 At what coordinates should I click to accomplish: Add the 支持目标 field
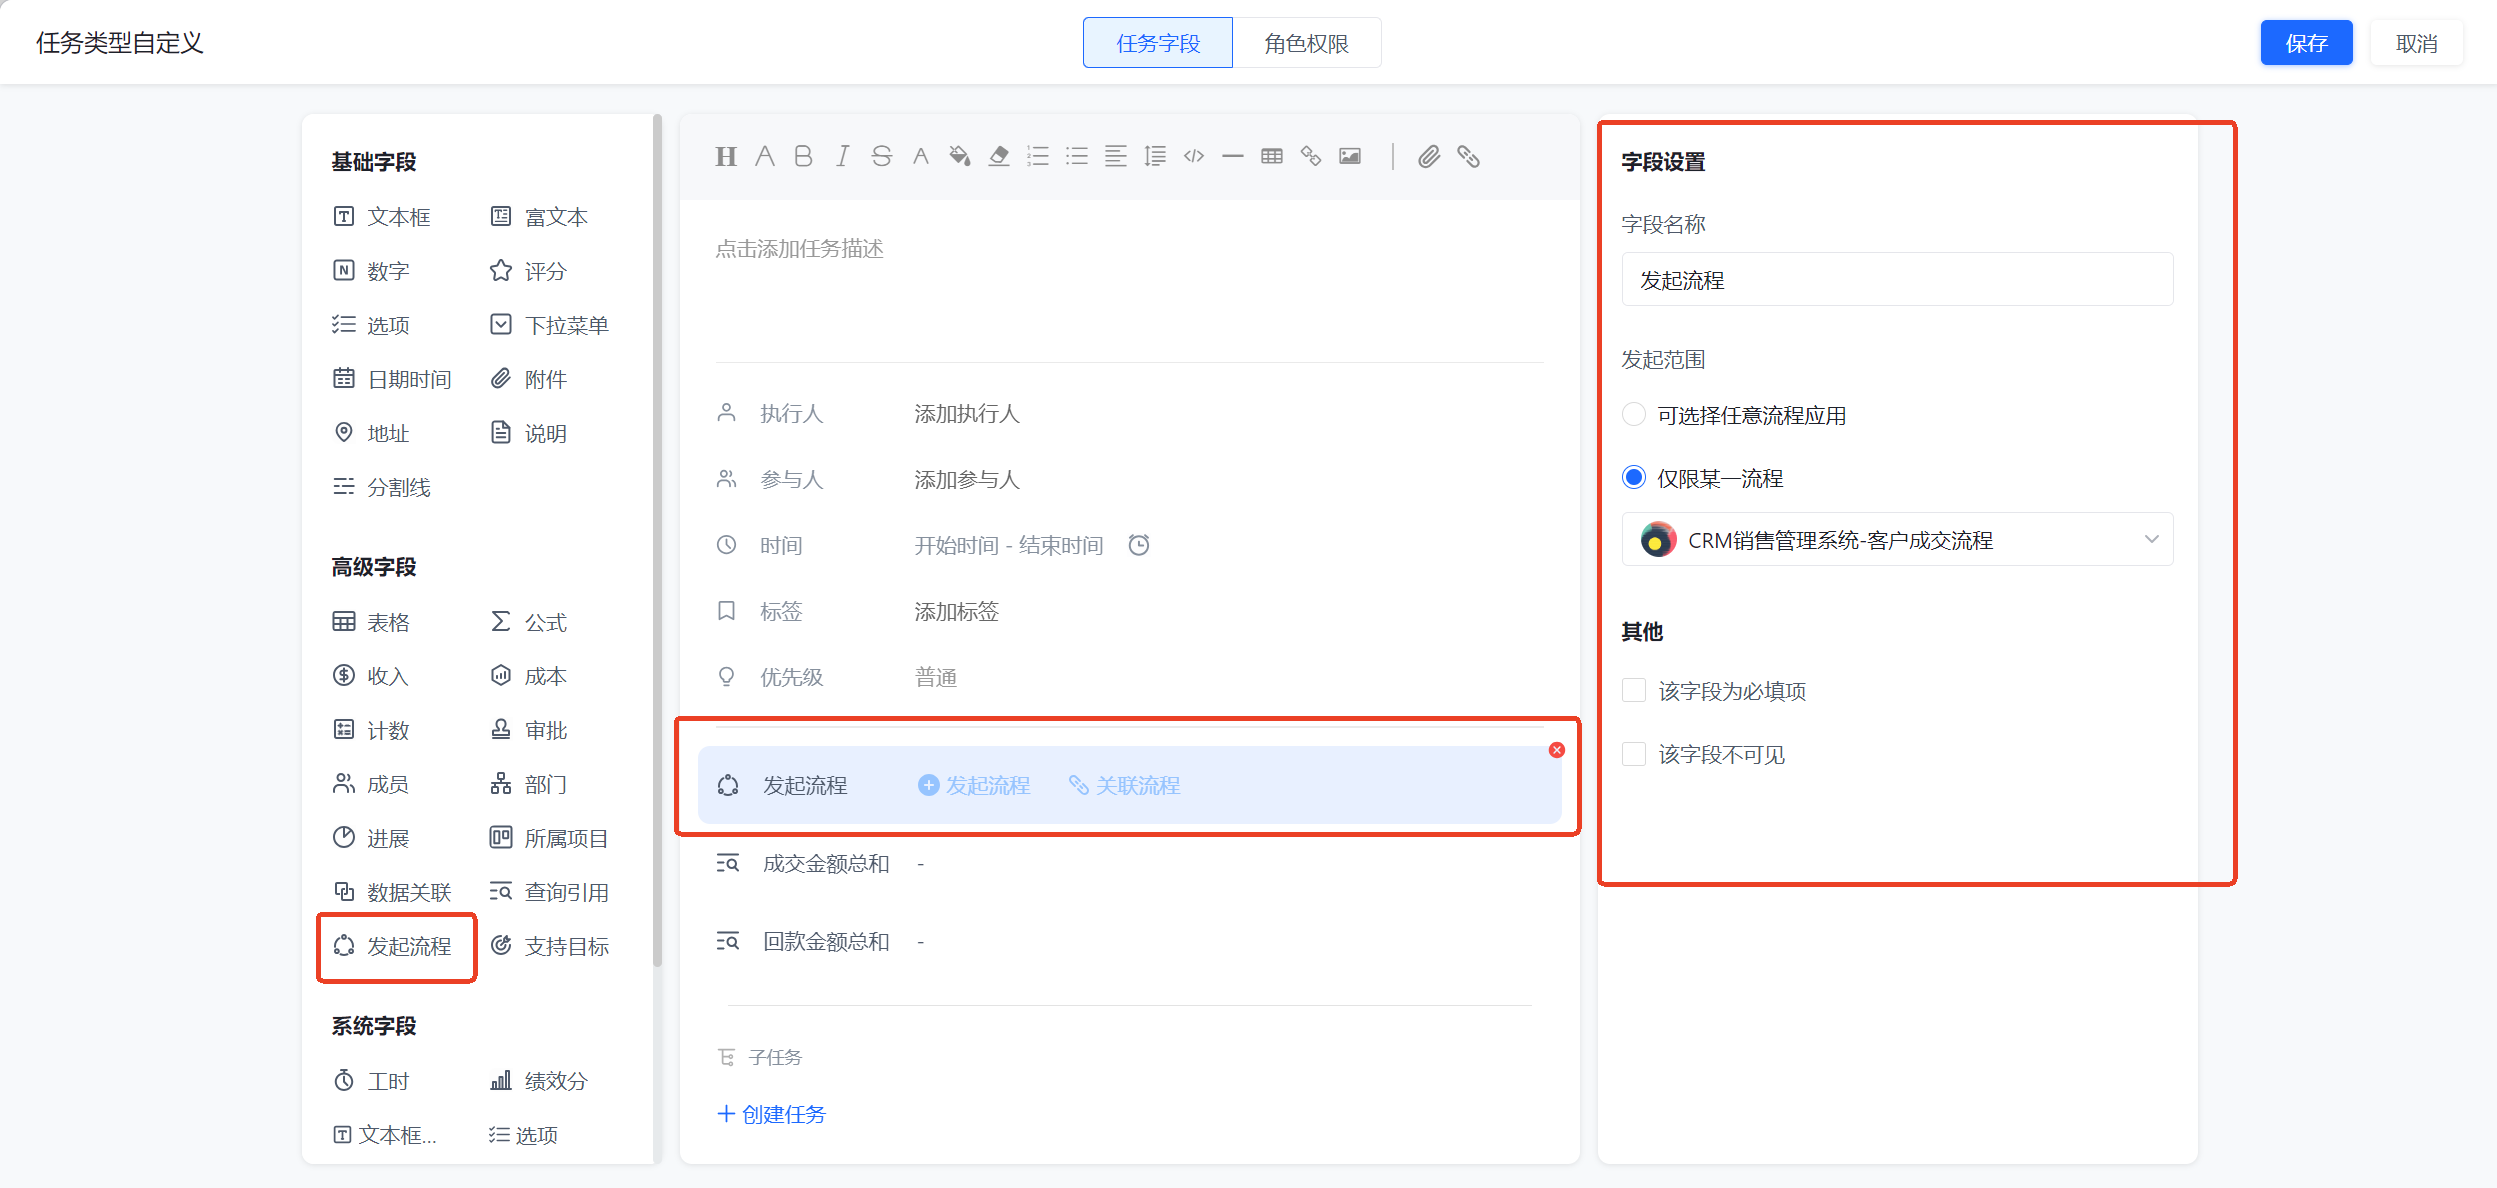pos(549,946)
